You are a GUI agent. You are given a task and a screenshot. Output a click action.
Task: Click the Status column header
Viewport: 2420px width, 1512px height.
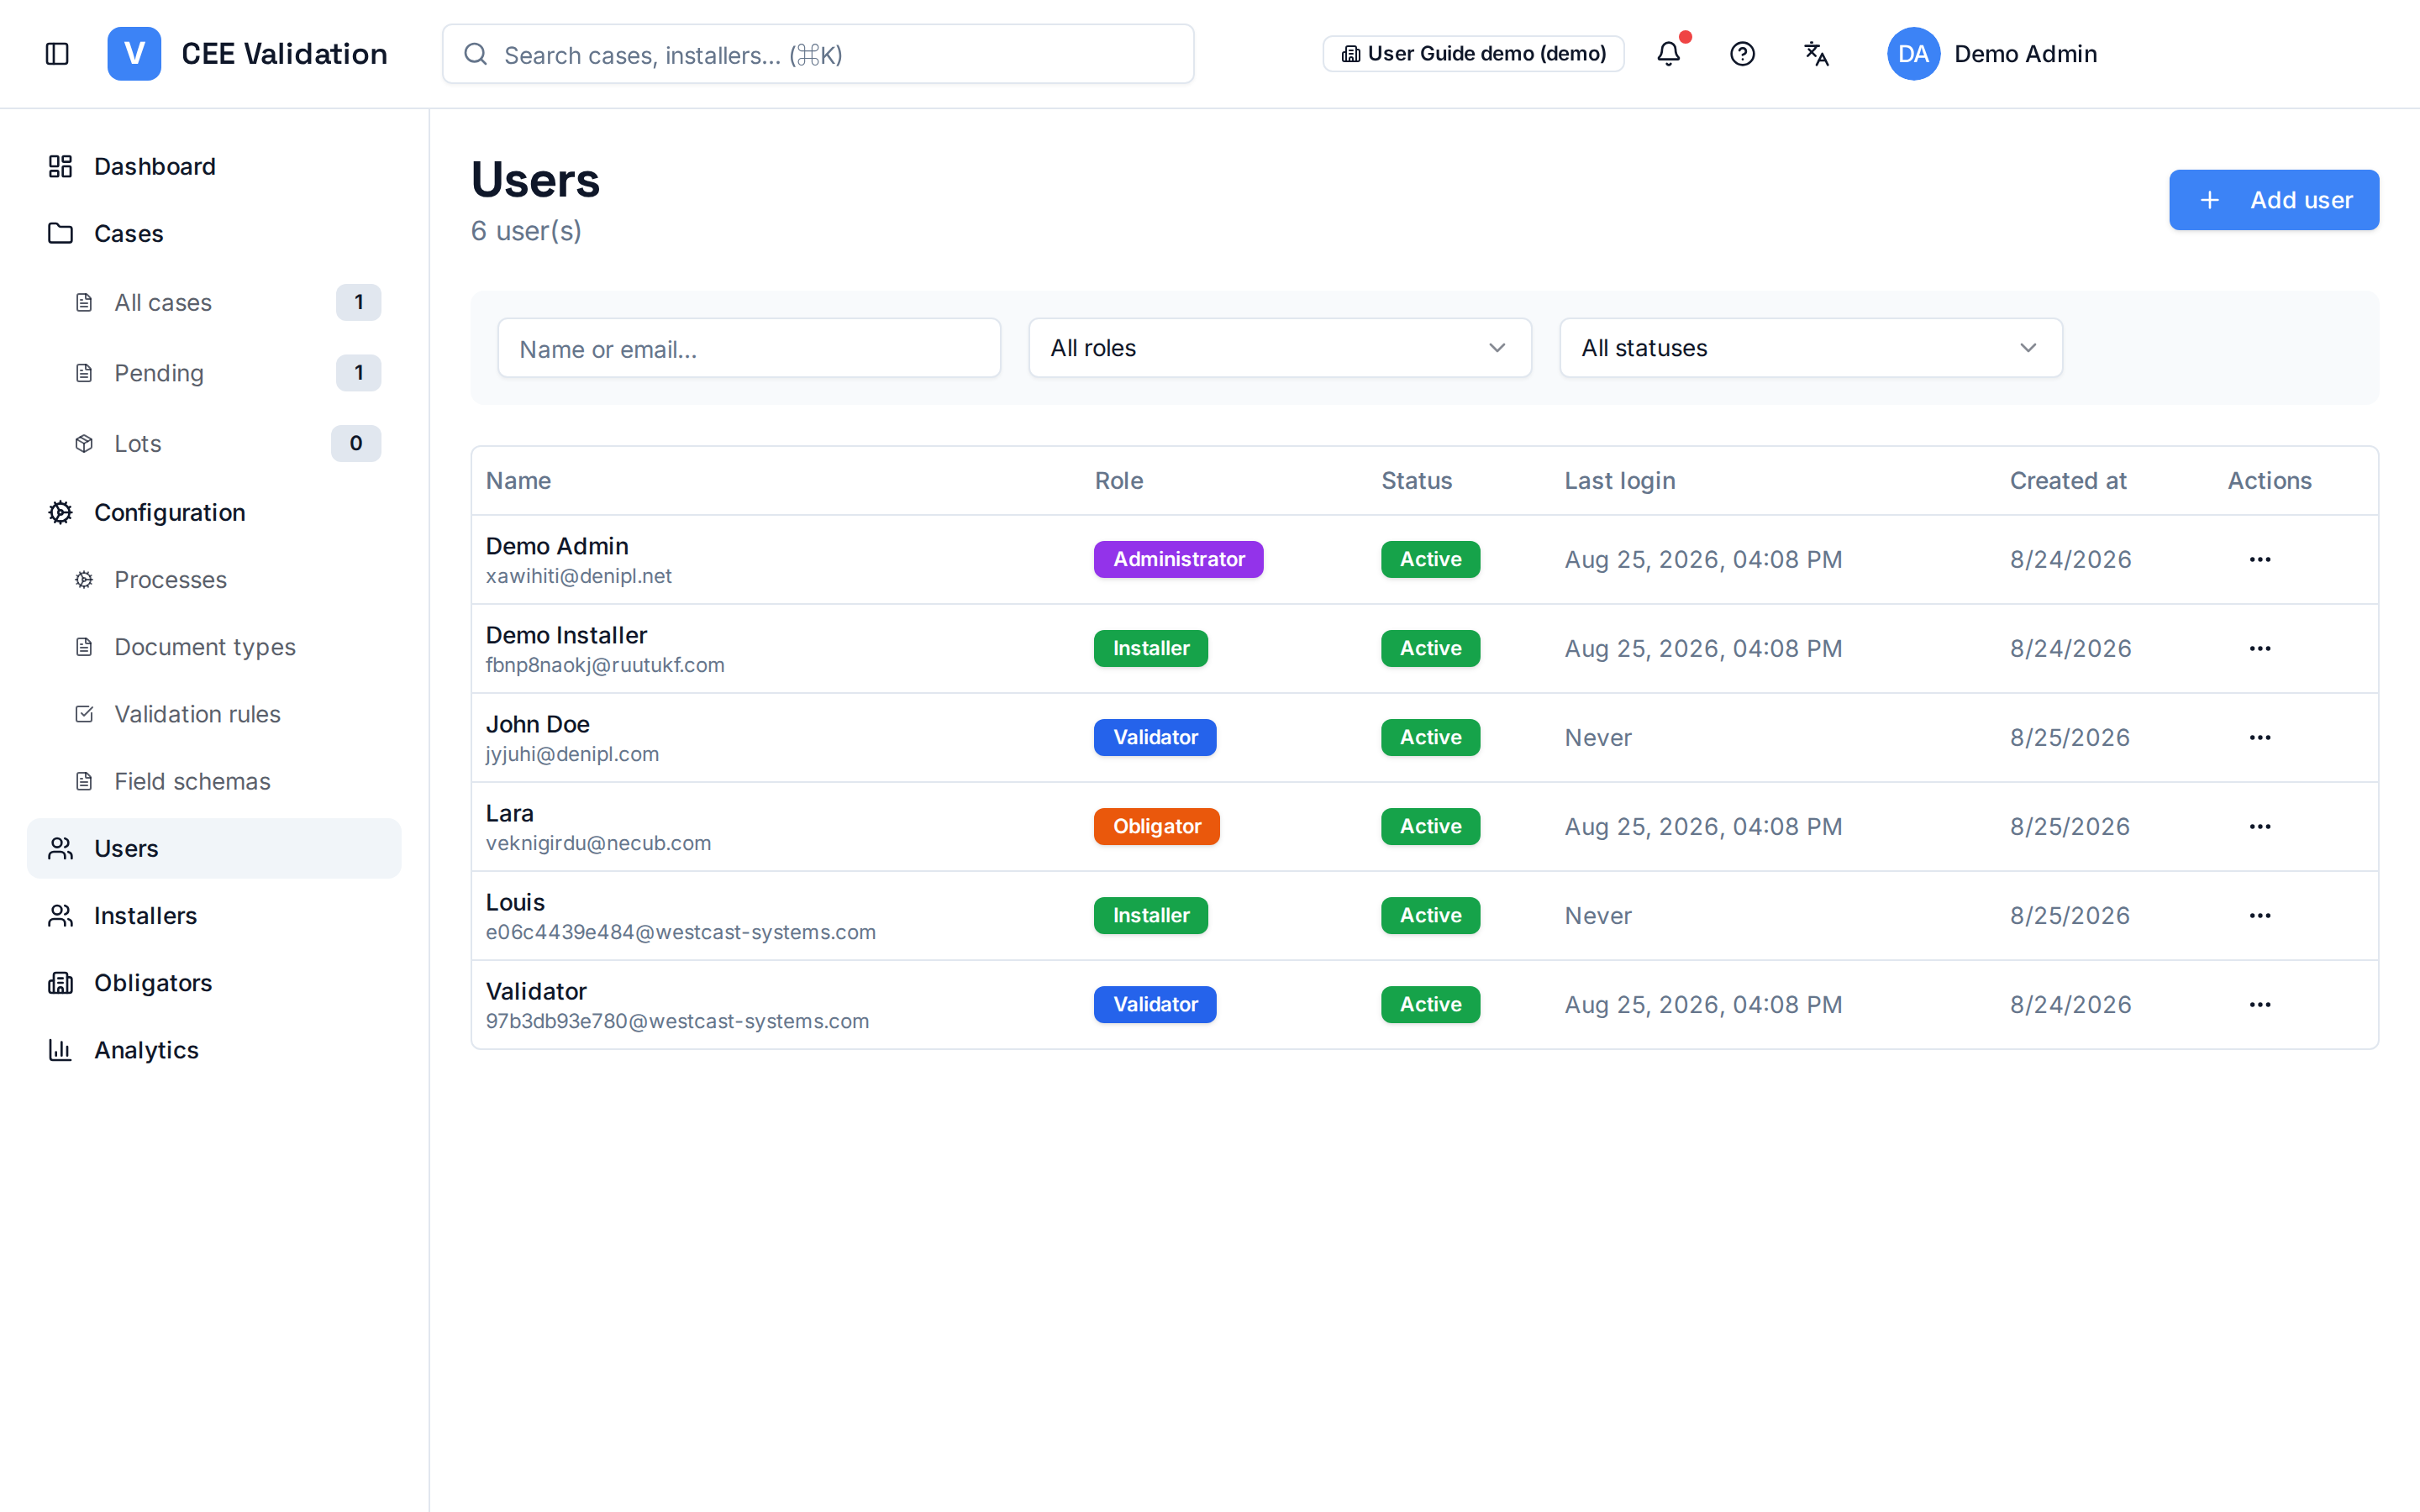[x=1416, y=481]
